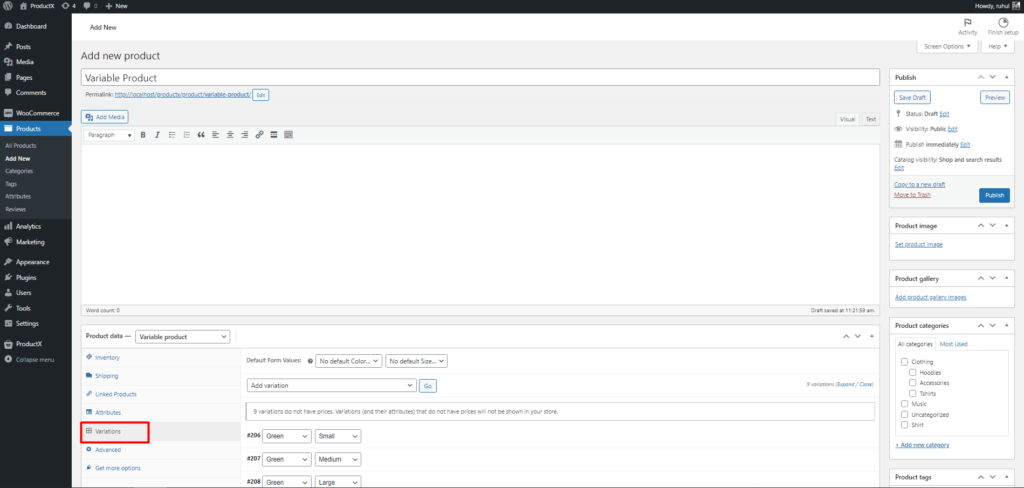Click the Default Form Values help icon
Screen dimensions: 1024x488
click(x=310, y=361)
